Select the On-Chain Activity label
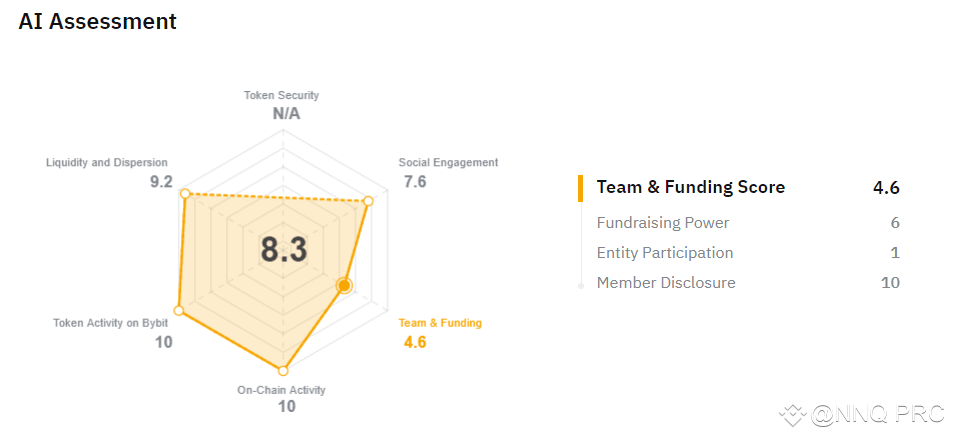This screenshot has height=436, width=953. coord(281,390)
